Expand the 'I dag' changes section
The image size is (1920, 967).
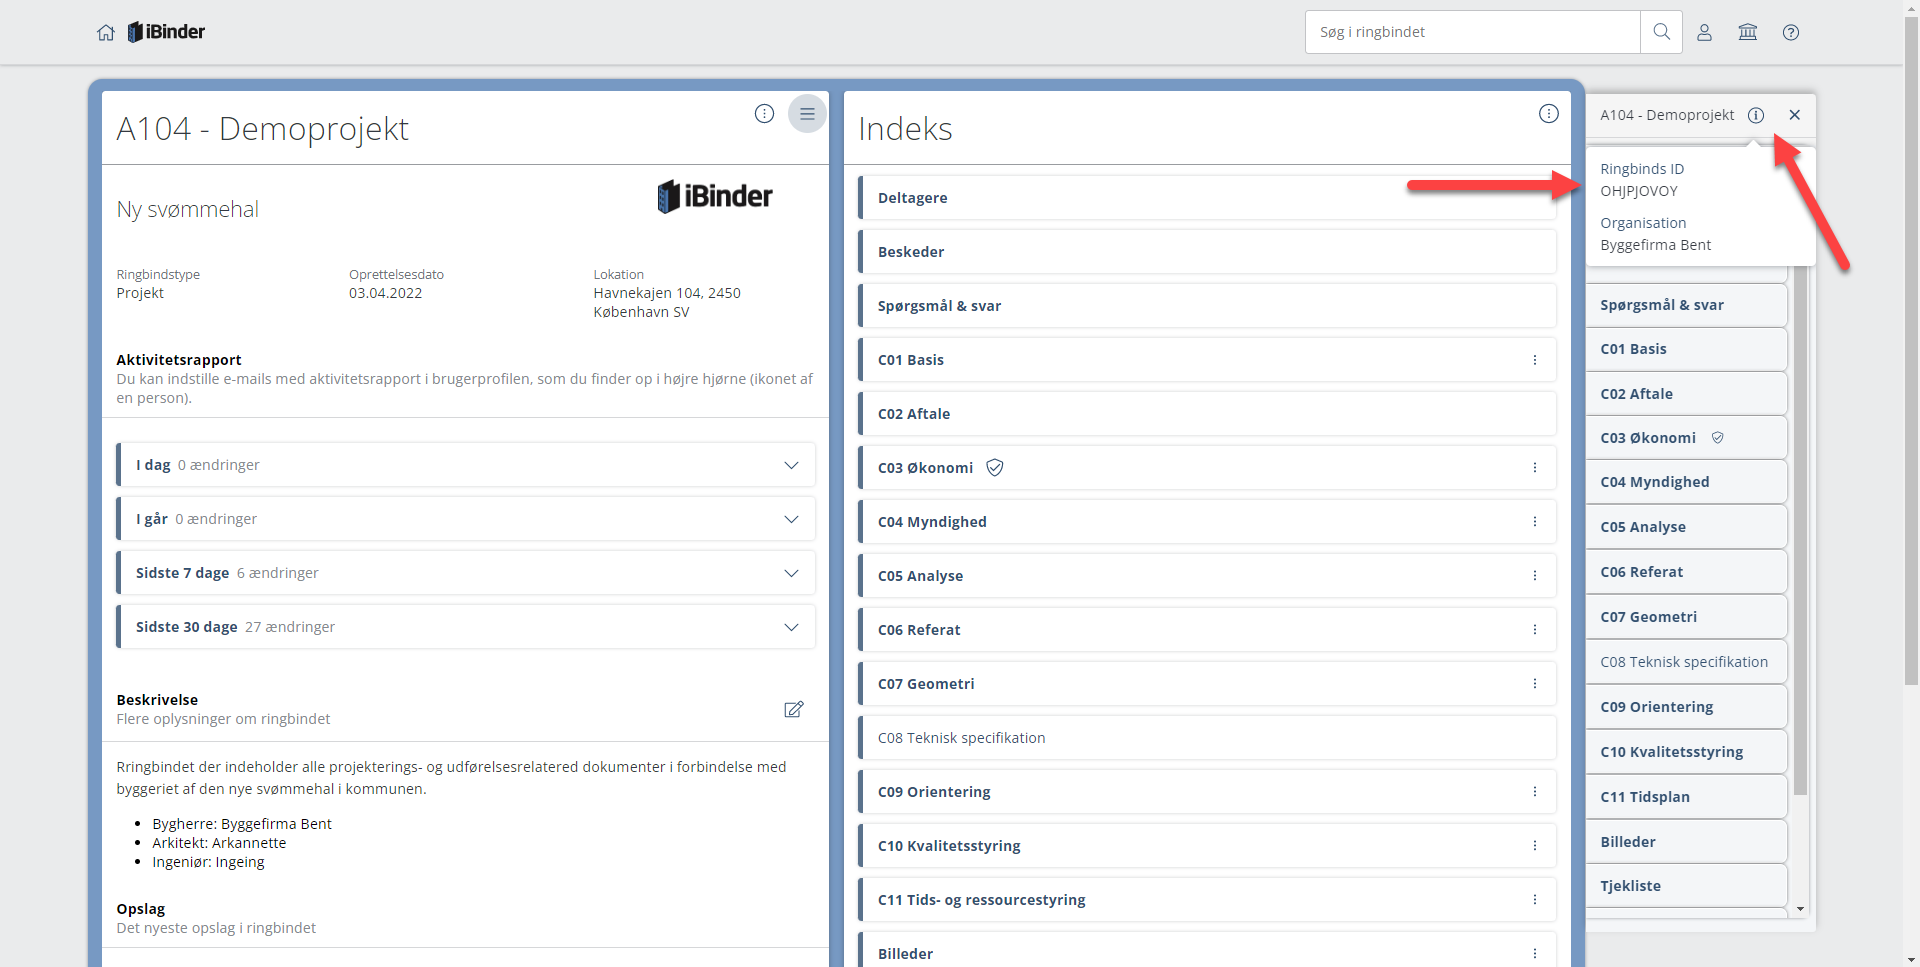coord(791,465)
